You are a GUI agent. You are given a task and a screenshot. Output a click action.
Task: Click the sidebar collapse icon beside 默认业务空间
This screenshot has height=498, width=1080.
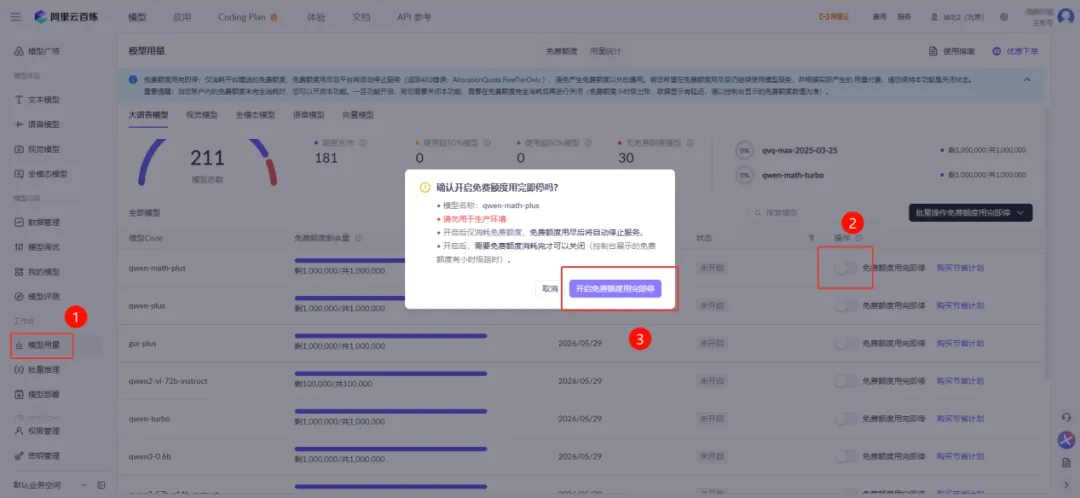tap(101, 485)
